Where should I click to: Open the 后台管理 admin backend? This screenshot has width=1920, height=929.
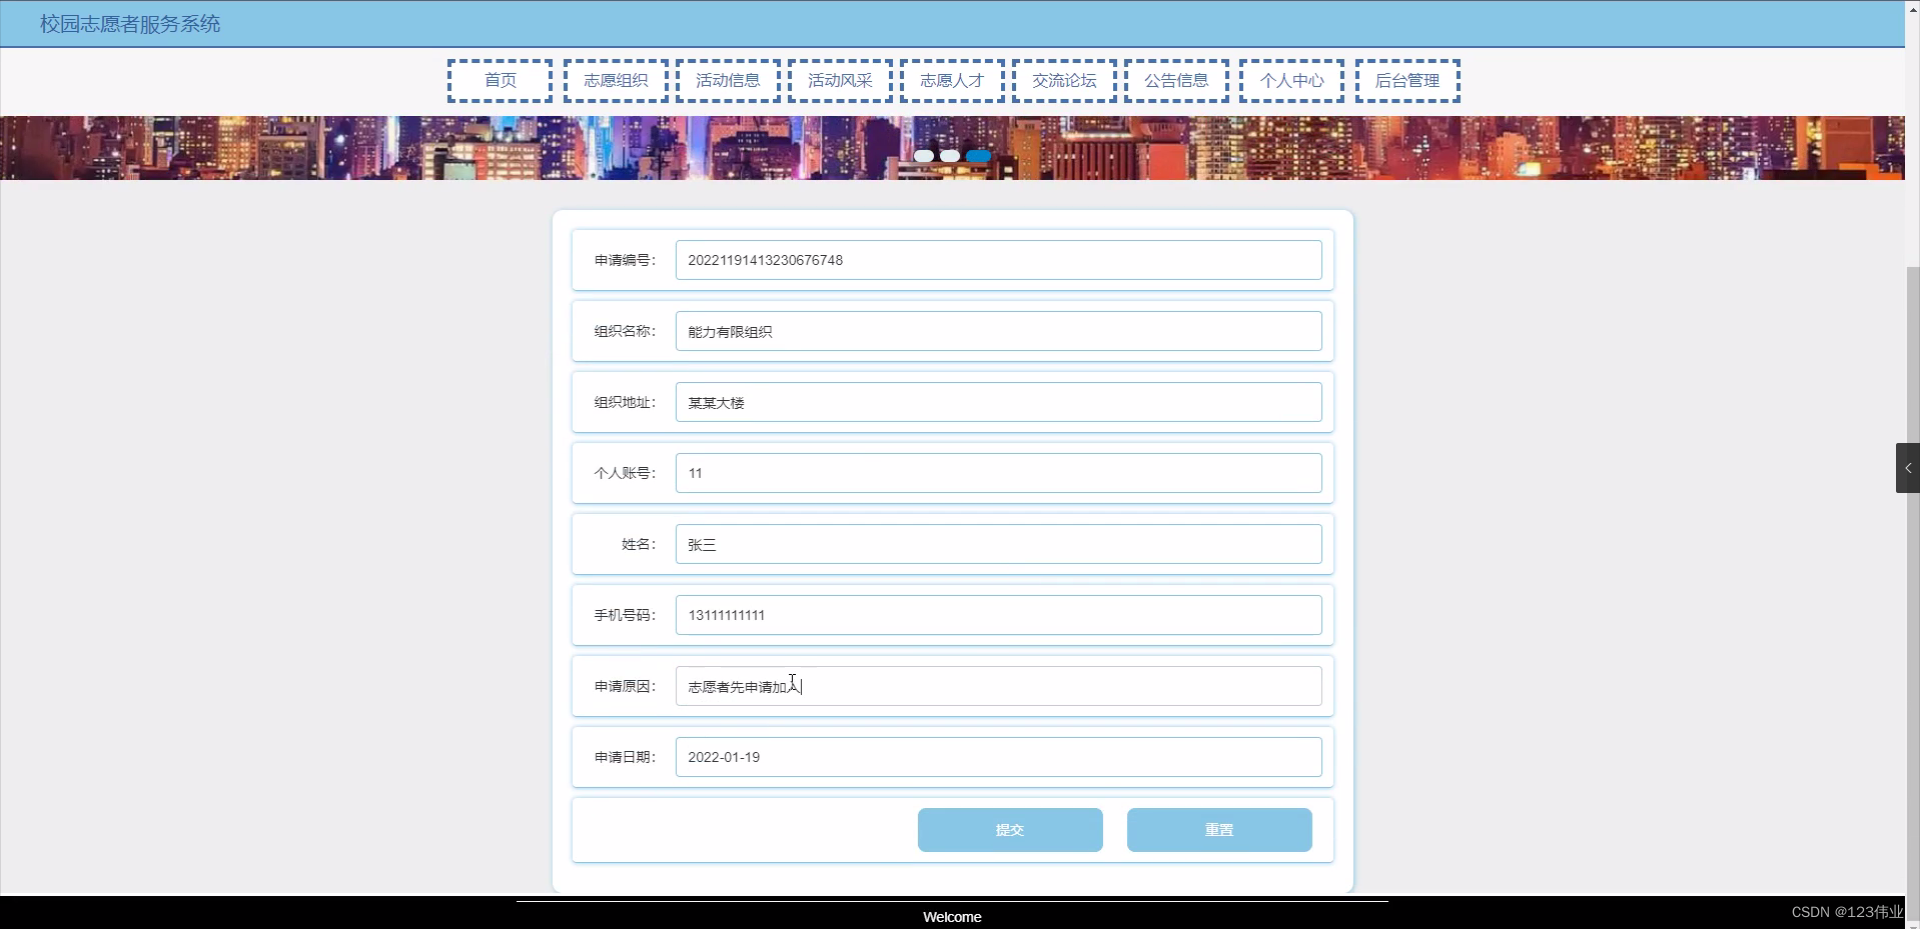point(1407,81)
